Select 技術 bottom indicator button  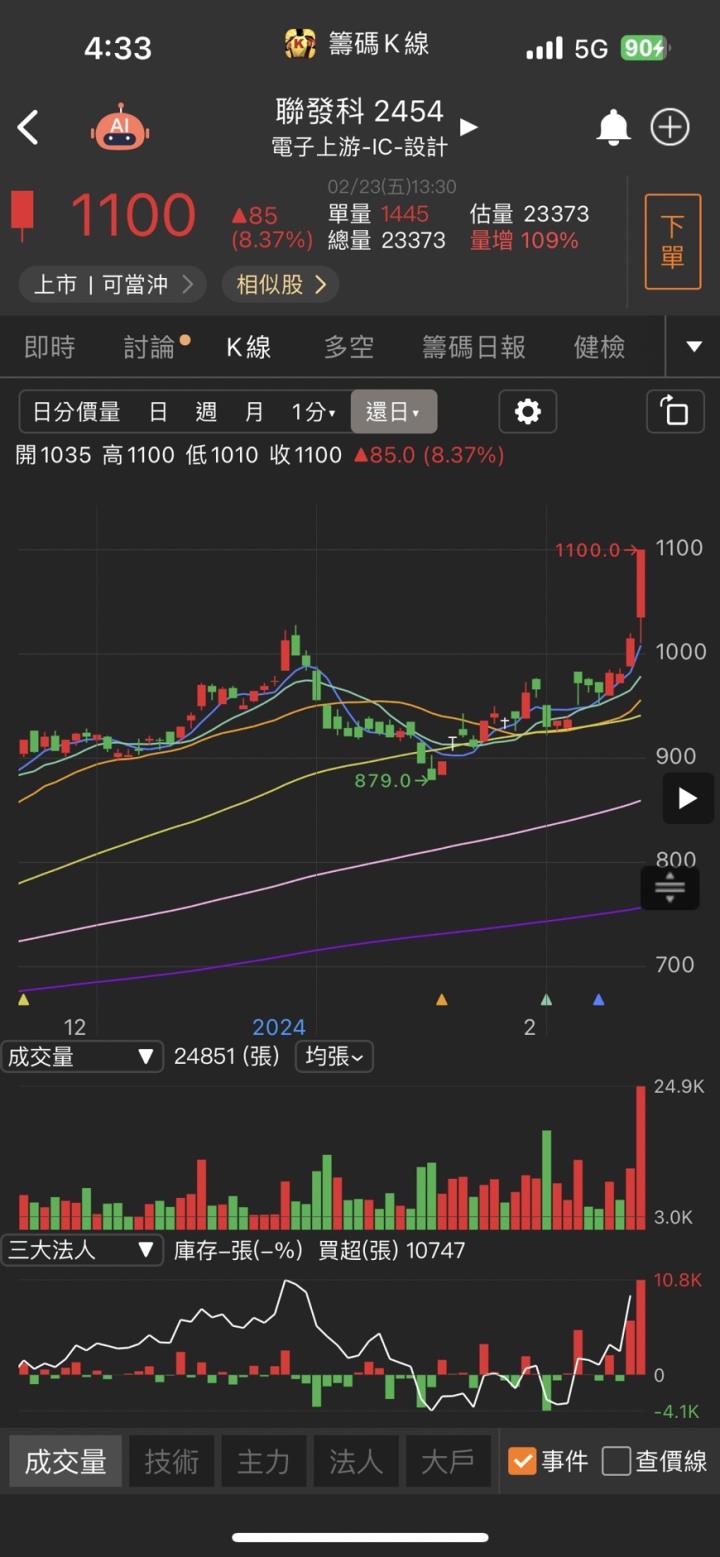pyautogui.click(x=171, y=1461)
